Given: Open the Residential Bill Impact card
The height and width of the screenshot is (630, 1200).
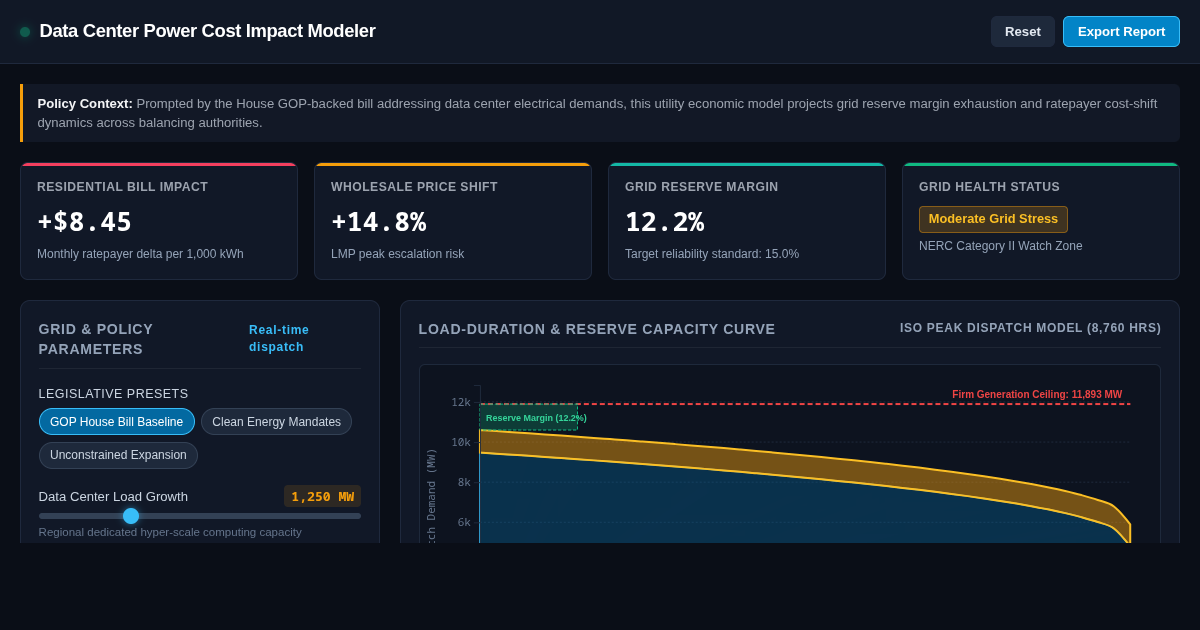Looking at the screenshot, I should click(159, 221).
